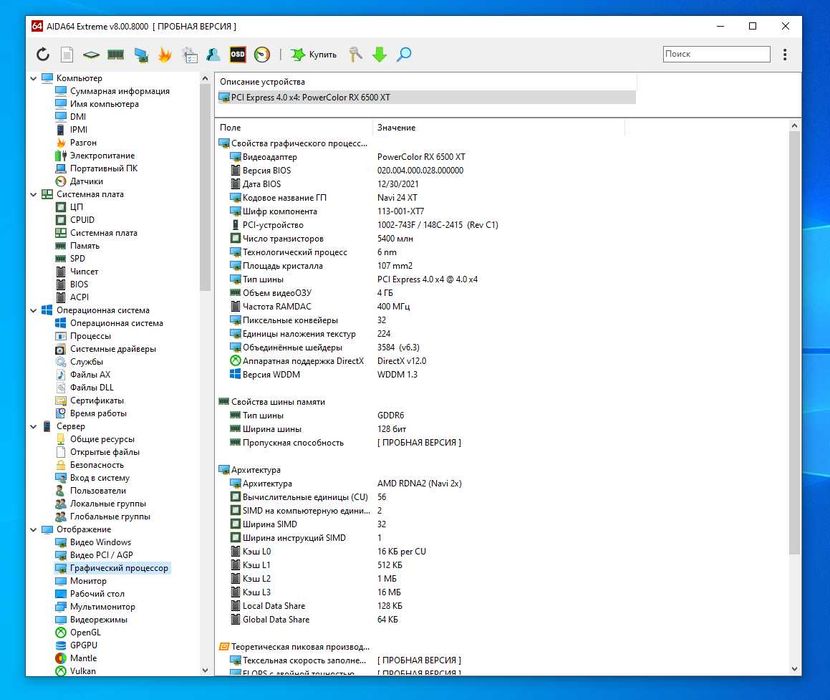The height and width of the screenshot is (700, 830).
Task: Click right pane scrollbar down arrow
Action: [x=794, y=669]
